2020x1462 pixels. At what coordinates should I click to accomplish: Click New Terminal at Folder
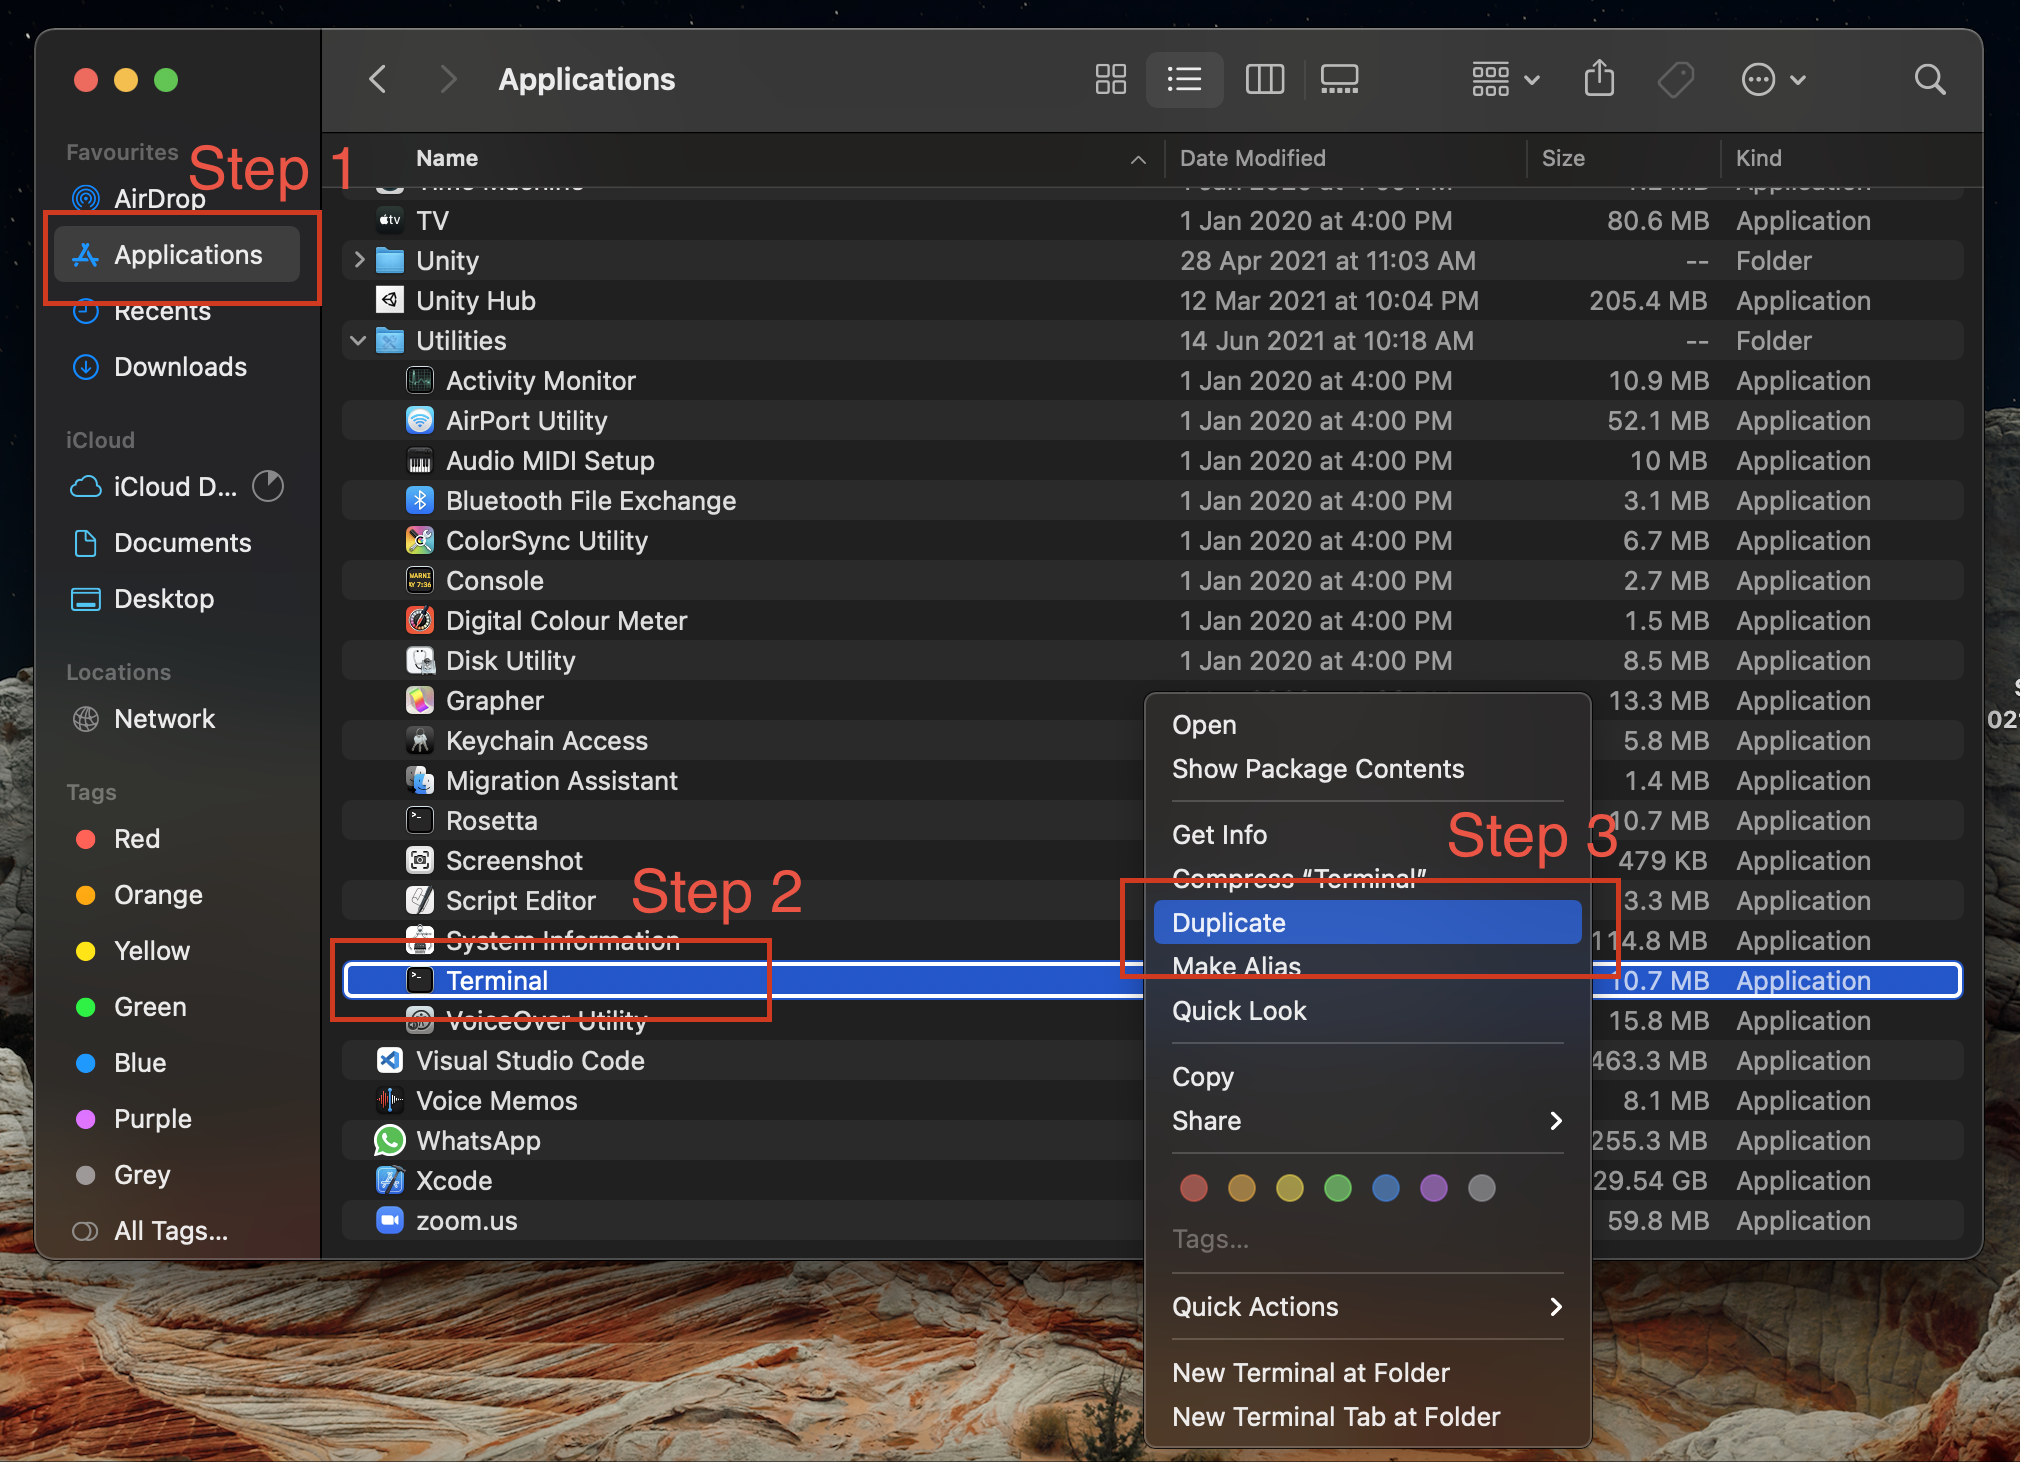click(1310, 1372)
